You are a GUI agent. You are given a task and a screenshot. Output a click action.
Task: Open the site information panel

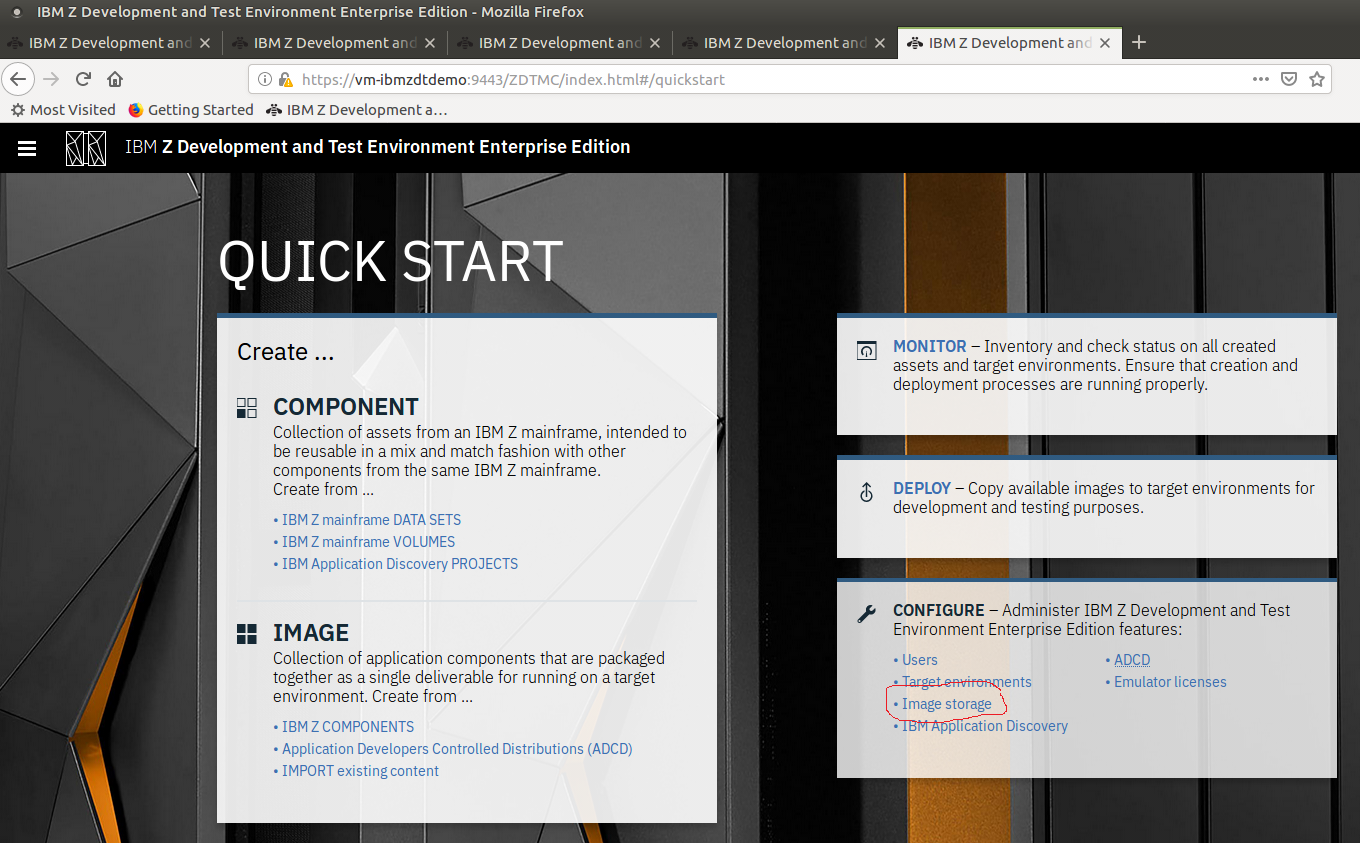pyautogui.click(x=265, y=79)
